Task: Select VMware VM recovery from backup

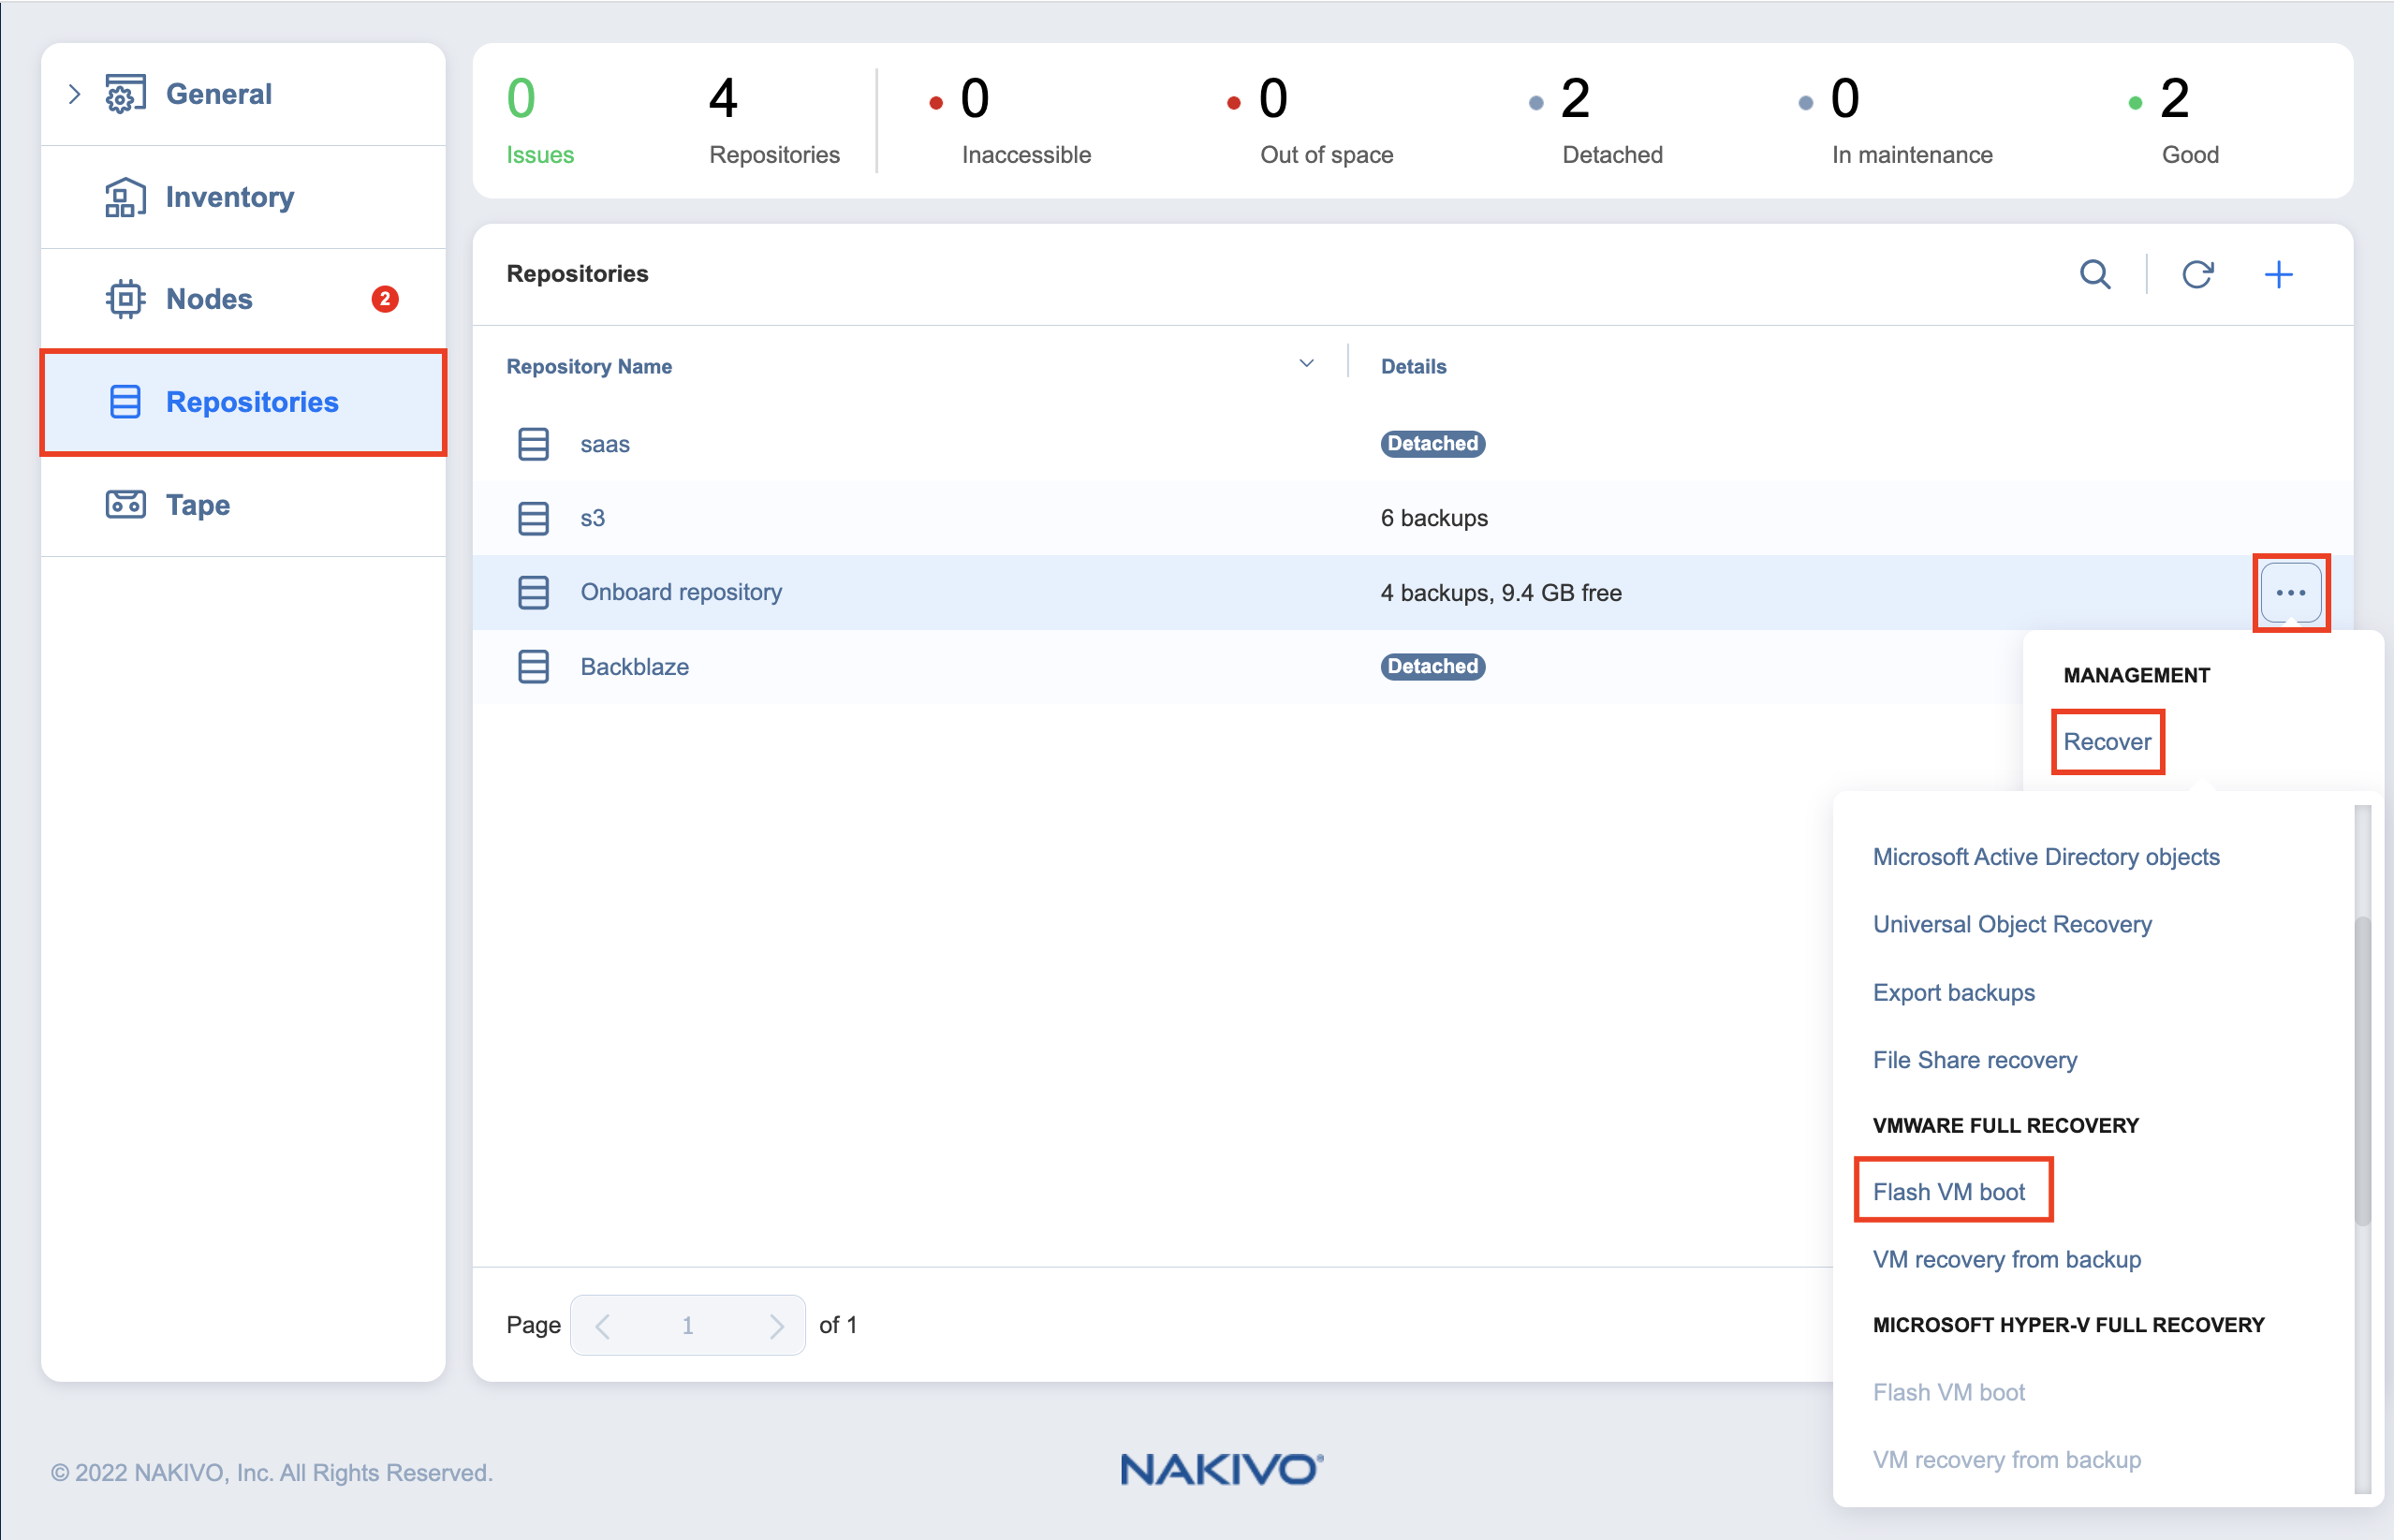Action: [x=2006, y=1259]
